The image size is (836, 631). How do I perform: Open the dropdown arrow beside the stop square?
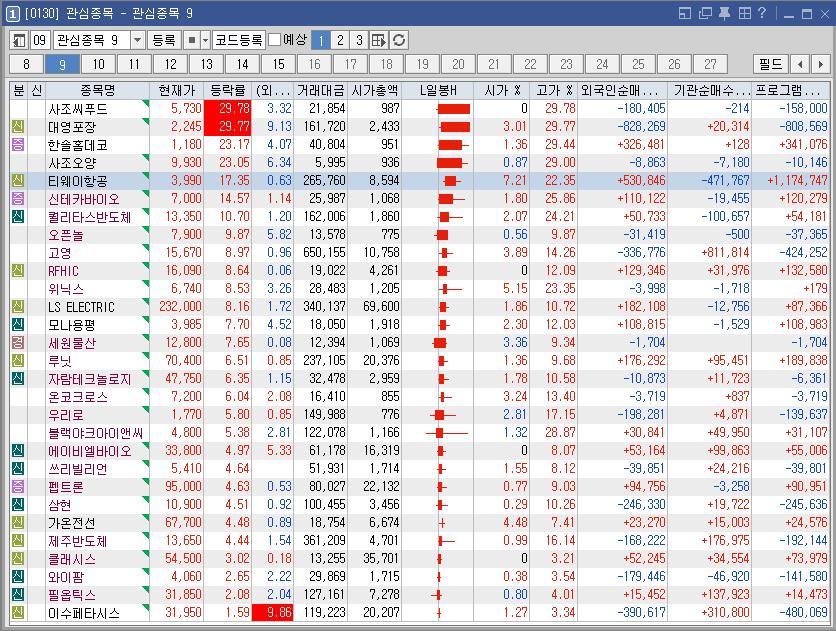coord(205,41)
